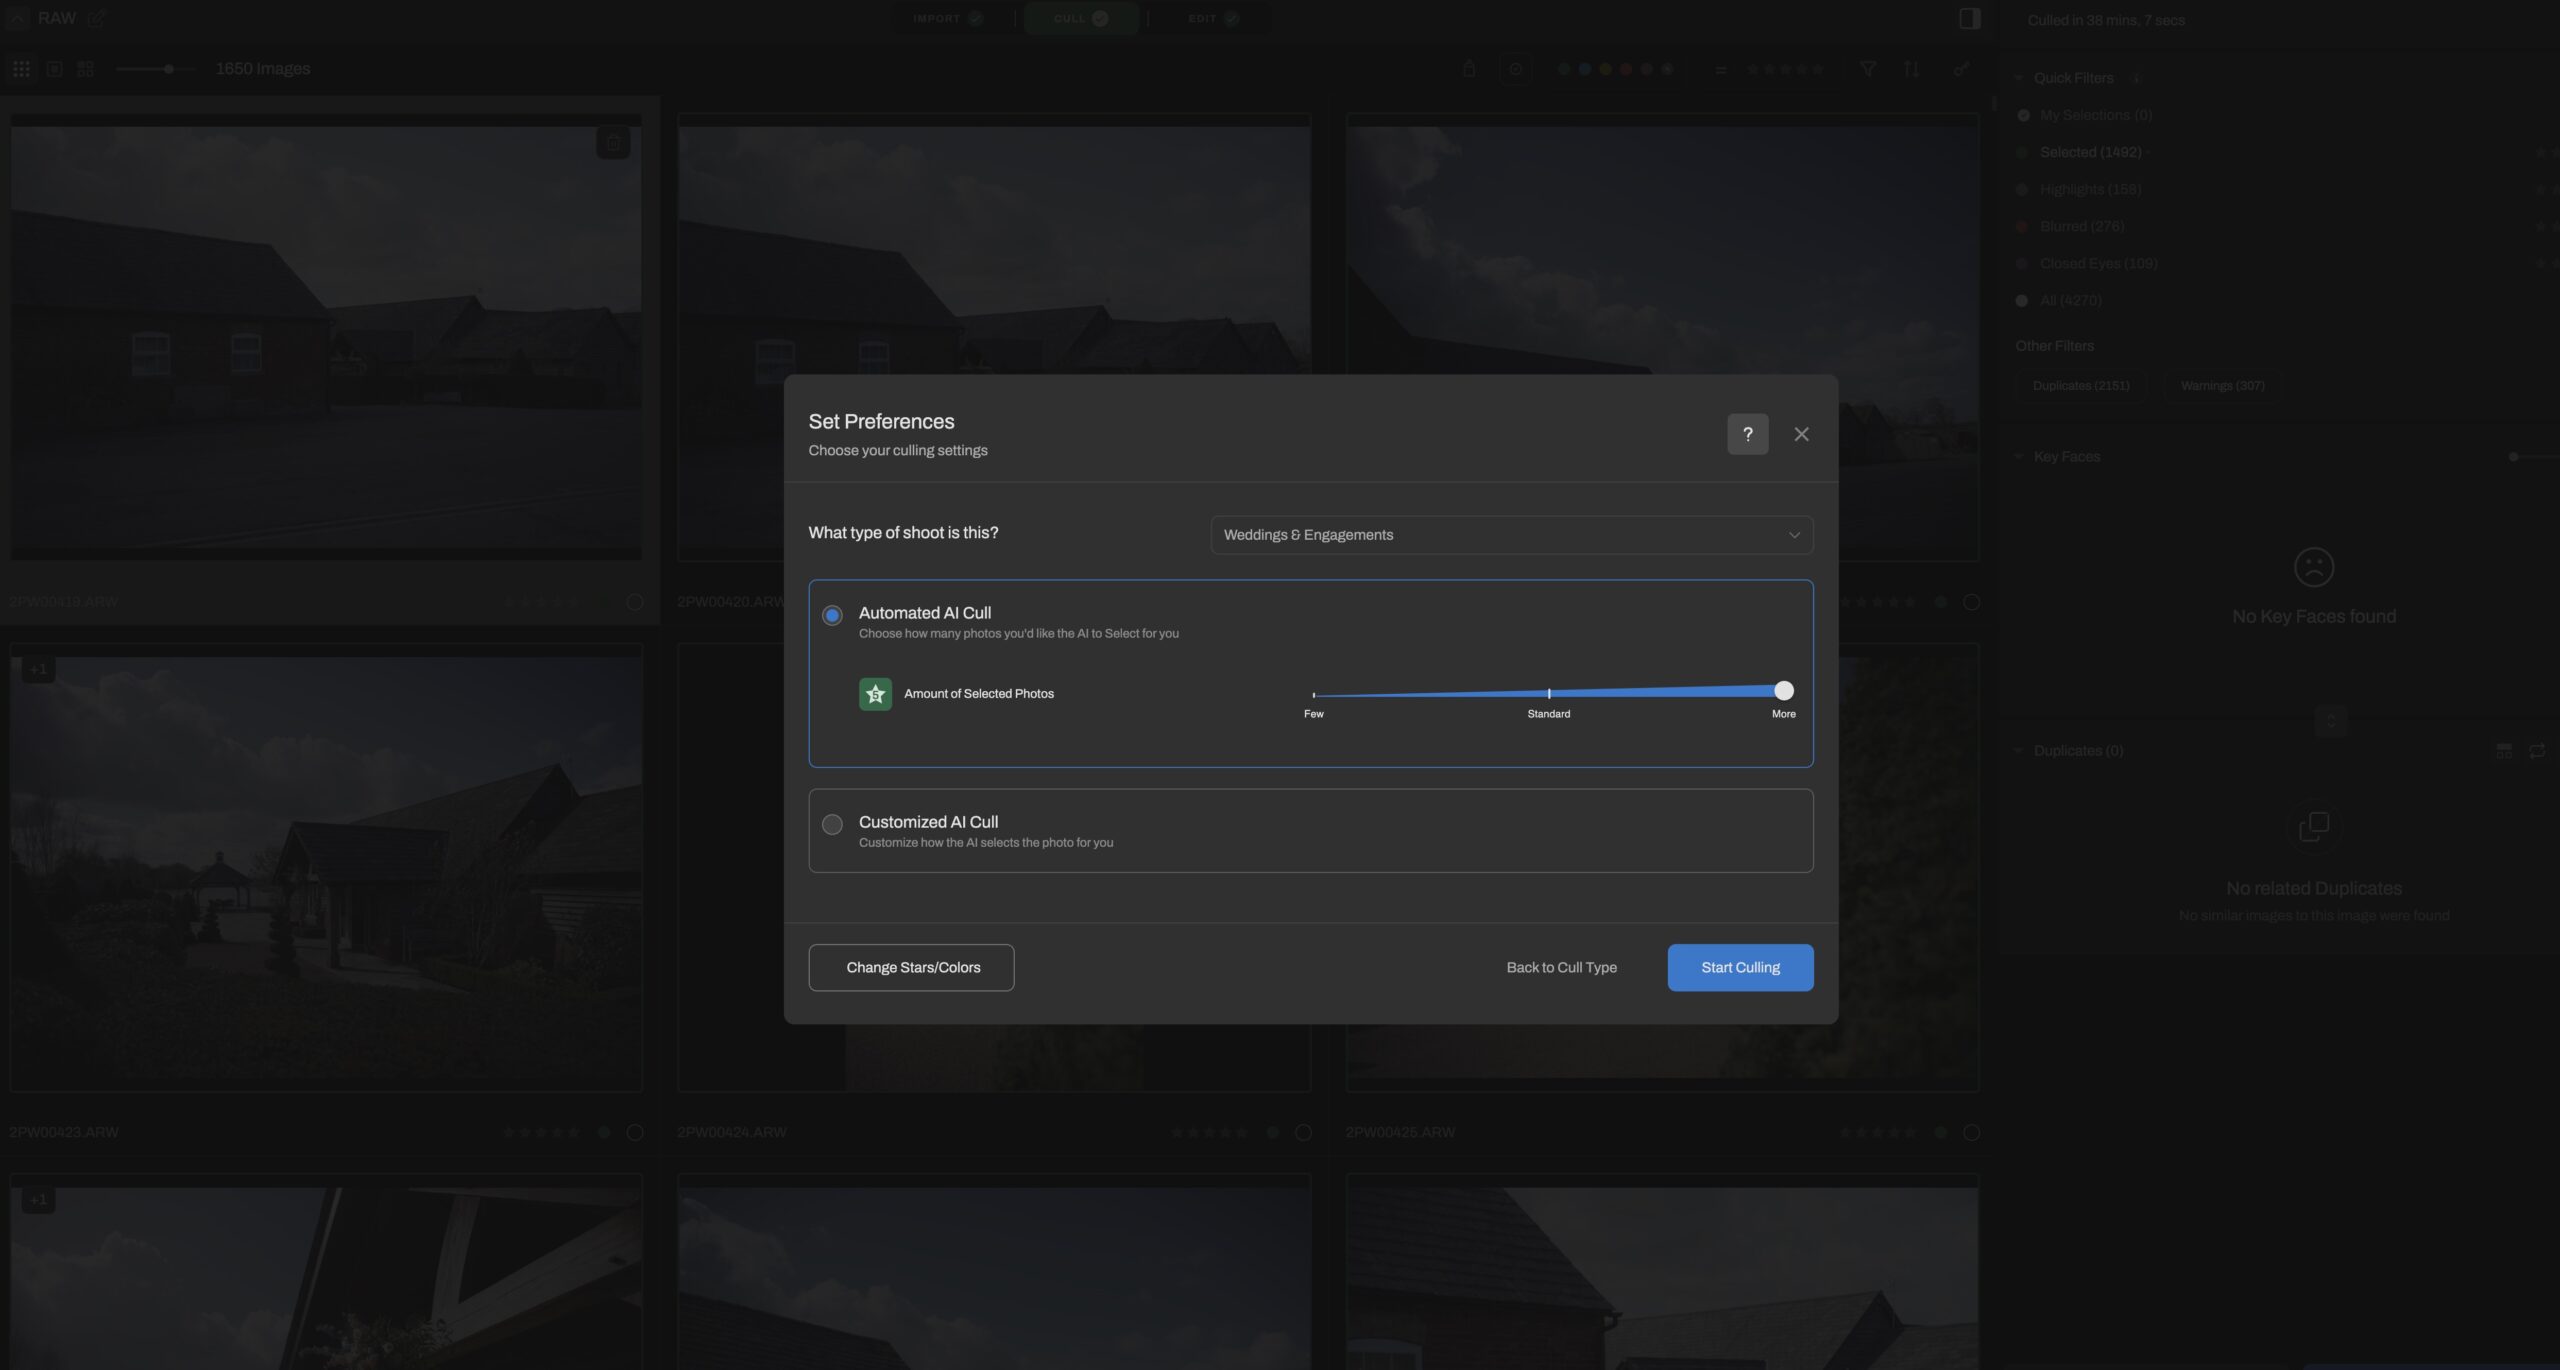The height and width of the screenshot is (1370, 2560).
Task: Click the green star Selected Photos icon
Action: pyautogui.click(x=875, y=693)
